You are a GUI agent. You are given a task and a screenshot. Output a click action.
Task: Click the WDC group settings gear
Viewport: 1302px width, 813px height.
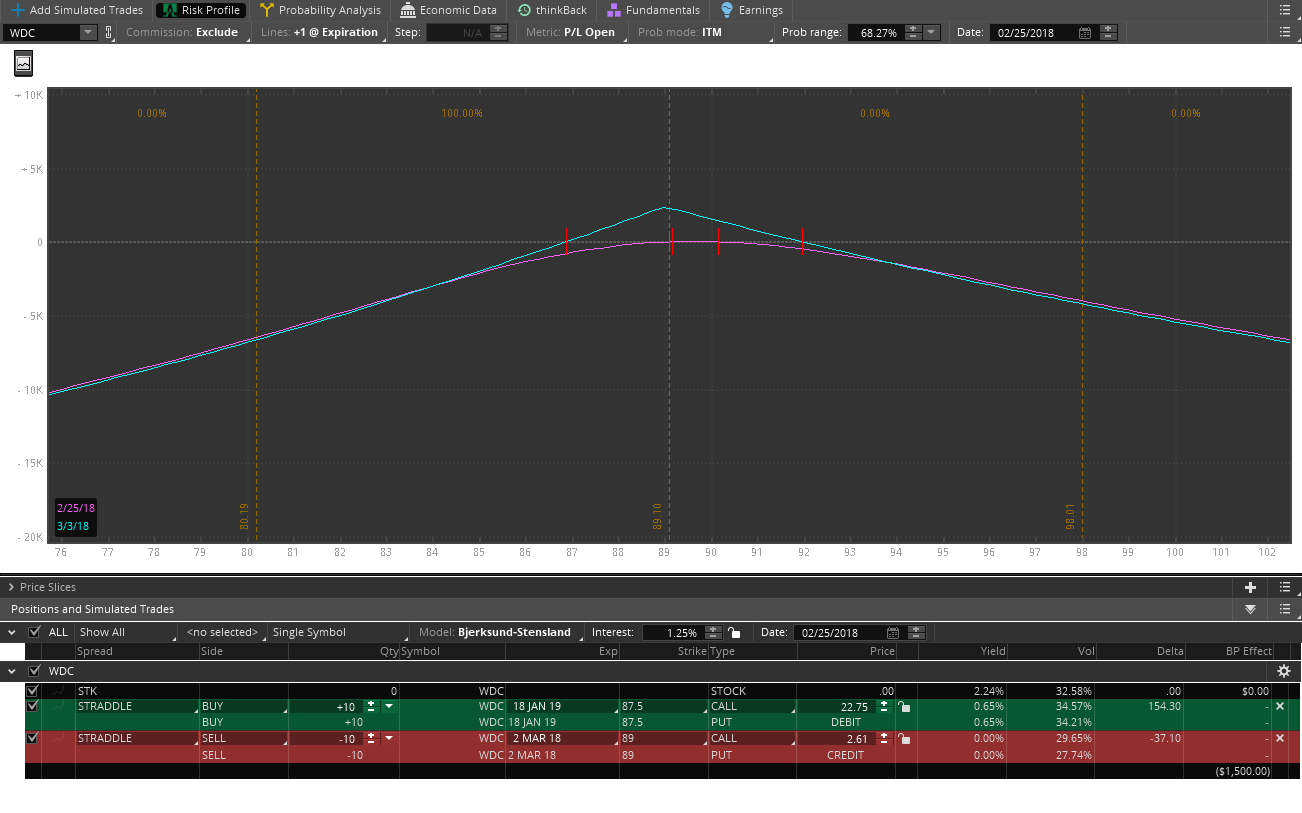pos(1283,671)
